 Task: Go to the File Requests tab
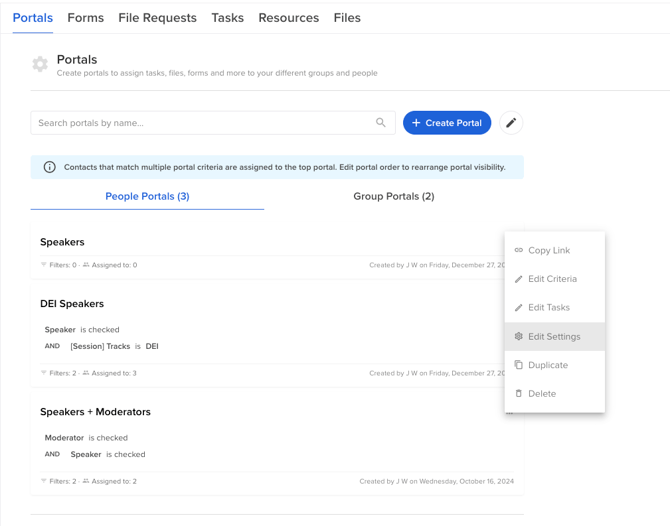tap(157, 18)
